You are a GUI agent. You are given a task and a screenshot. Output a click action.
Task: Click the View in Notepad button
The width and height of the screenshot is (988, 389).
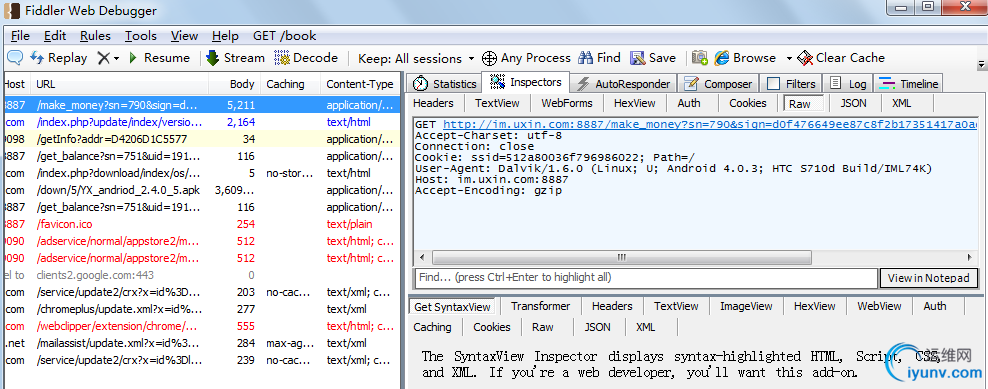928,278
